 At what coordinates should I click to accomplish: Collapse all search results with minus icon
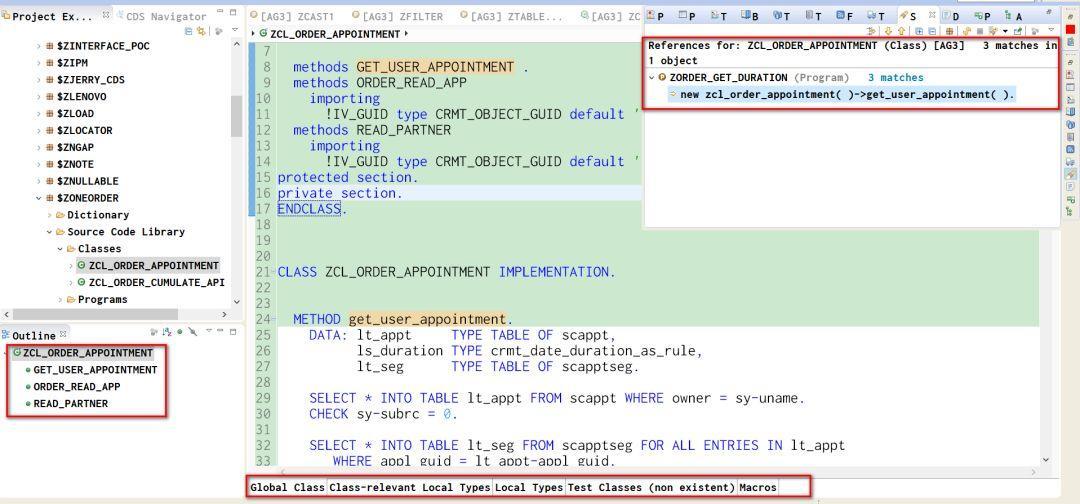pyautogui.click(x=932, y=31)
